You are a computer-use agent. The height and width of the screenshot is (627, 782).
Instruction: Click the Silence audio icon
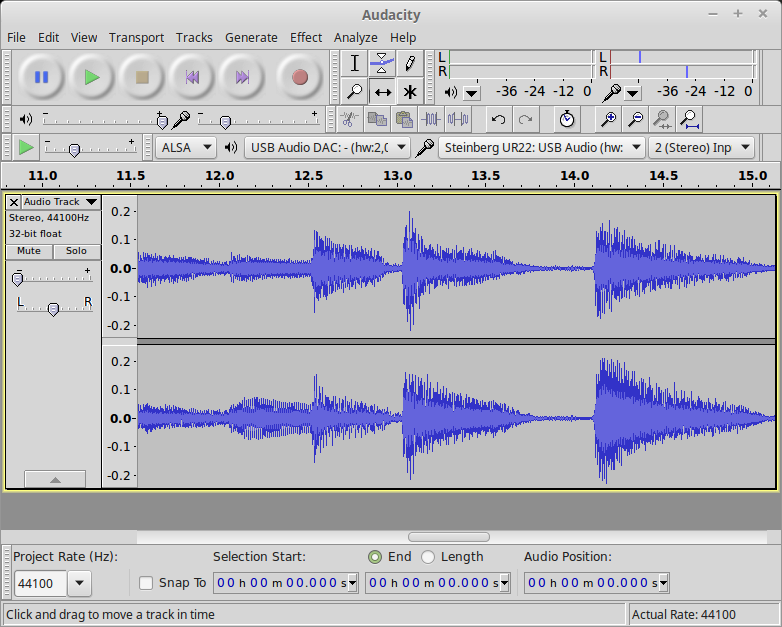458,119
